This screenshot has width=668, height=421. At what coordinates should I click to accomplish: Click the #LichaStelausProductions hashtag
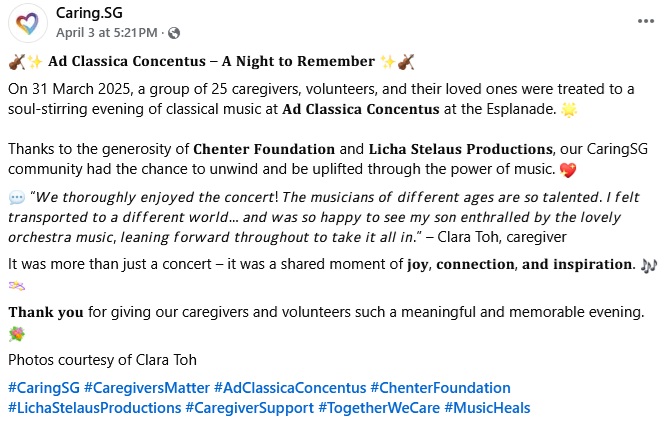(94, 407)
